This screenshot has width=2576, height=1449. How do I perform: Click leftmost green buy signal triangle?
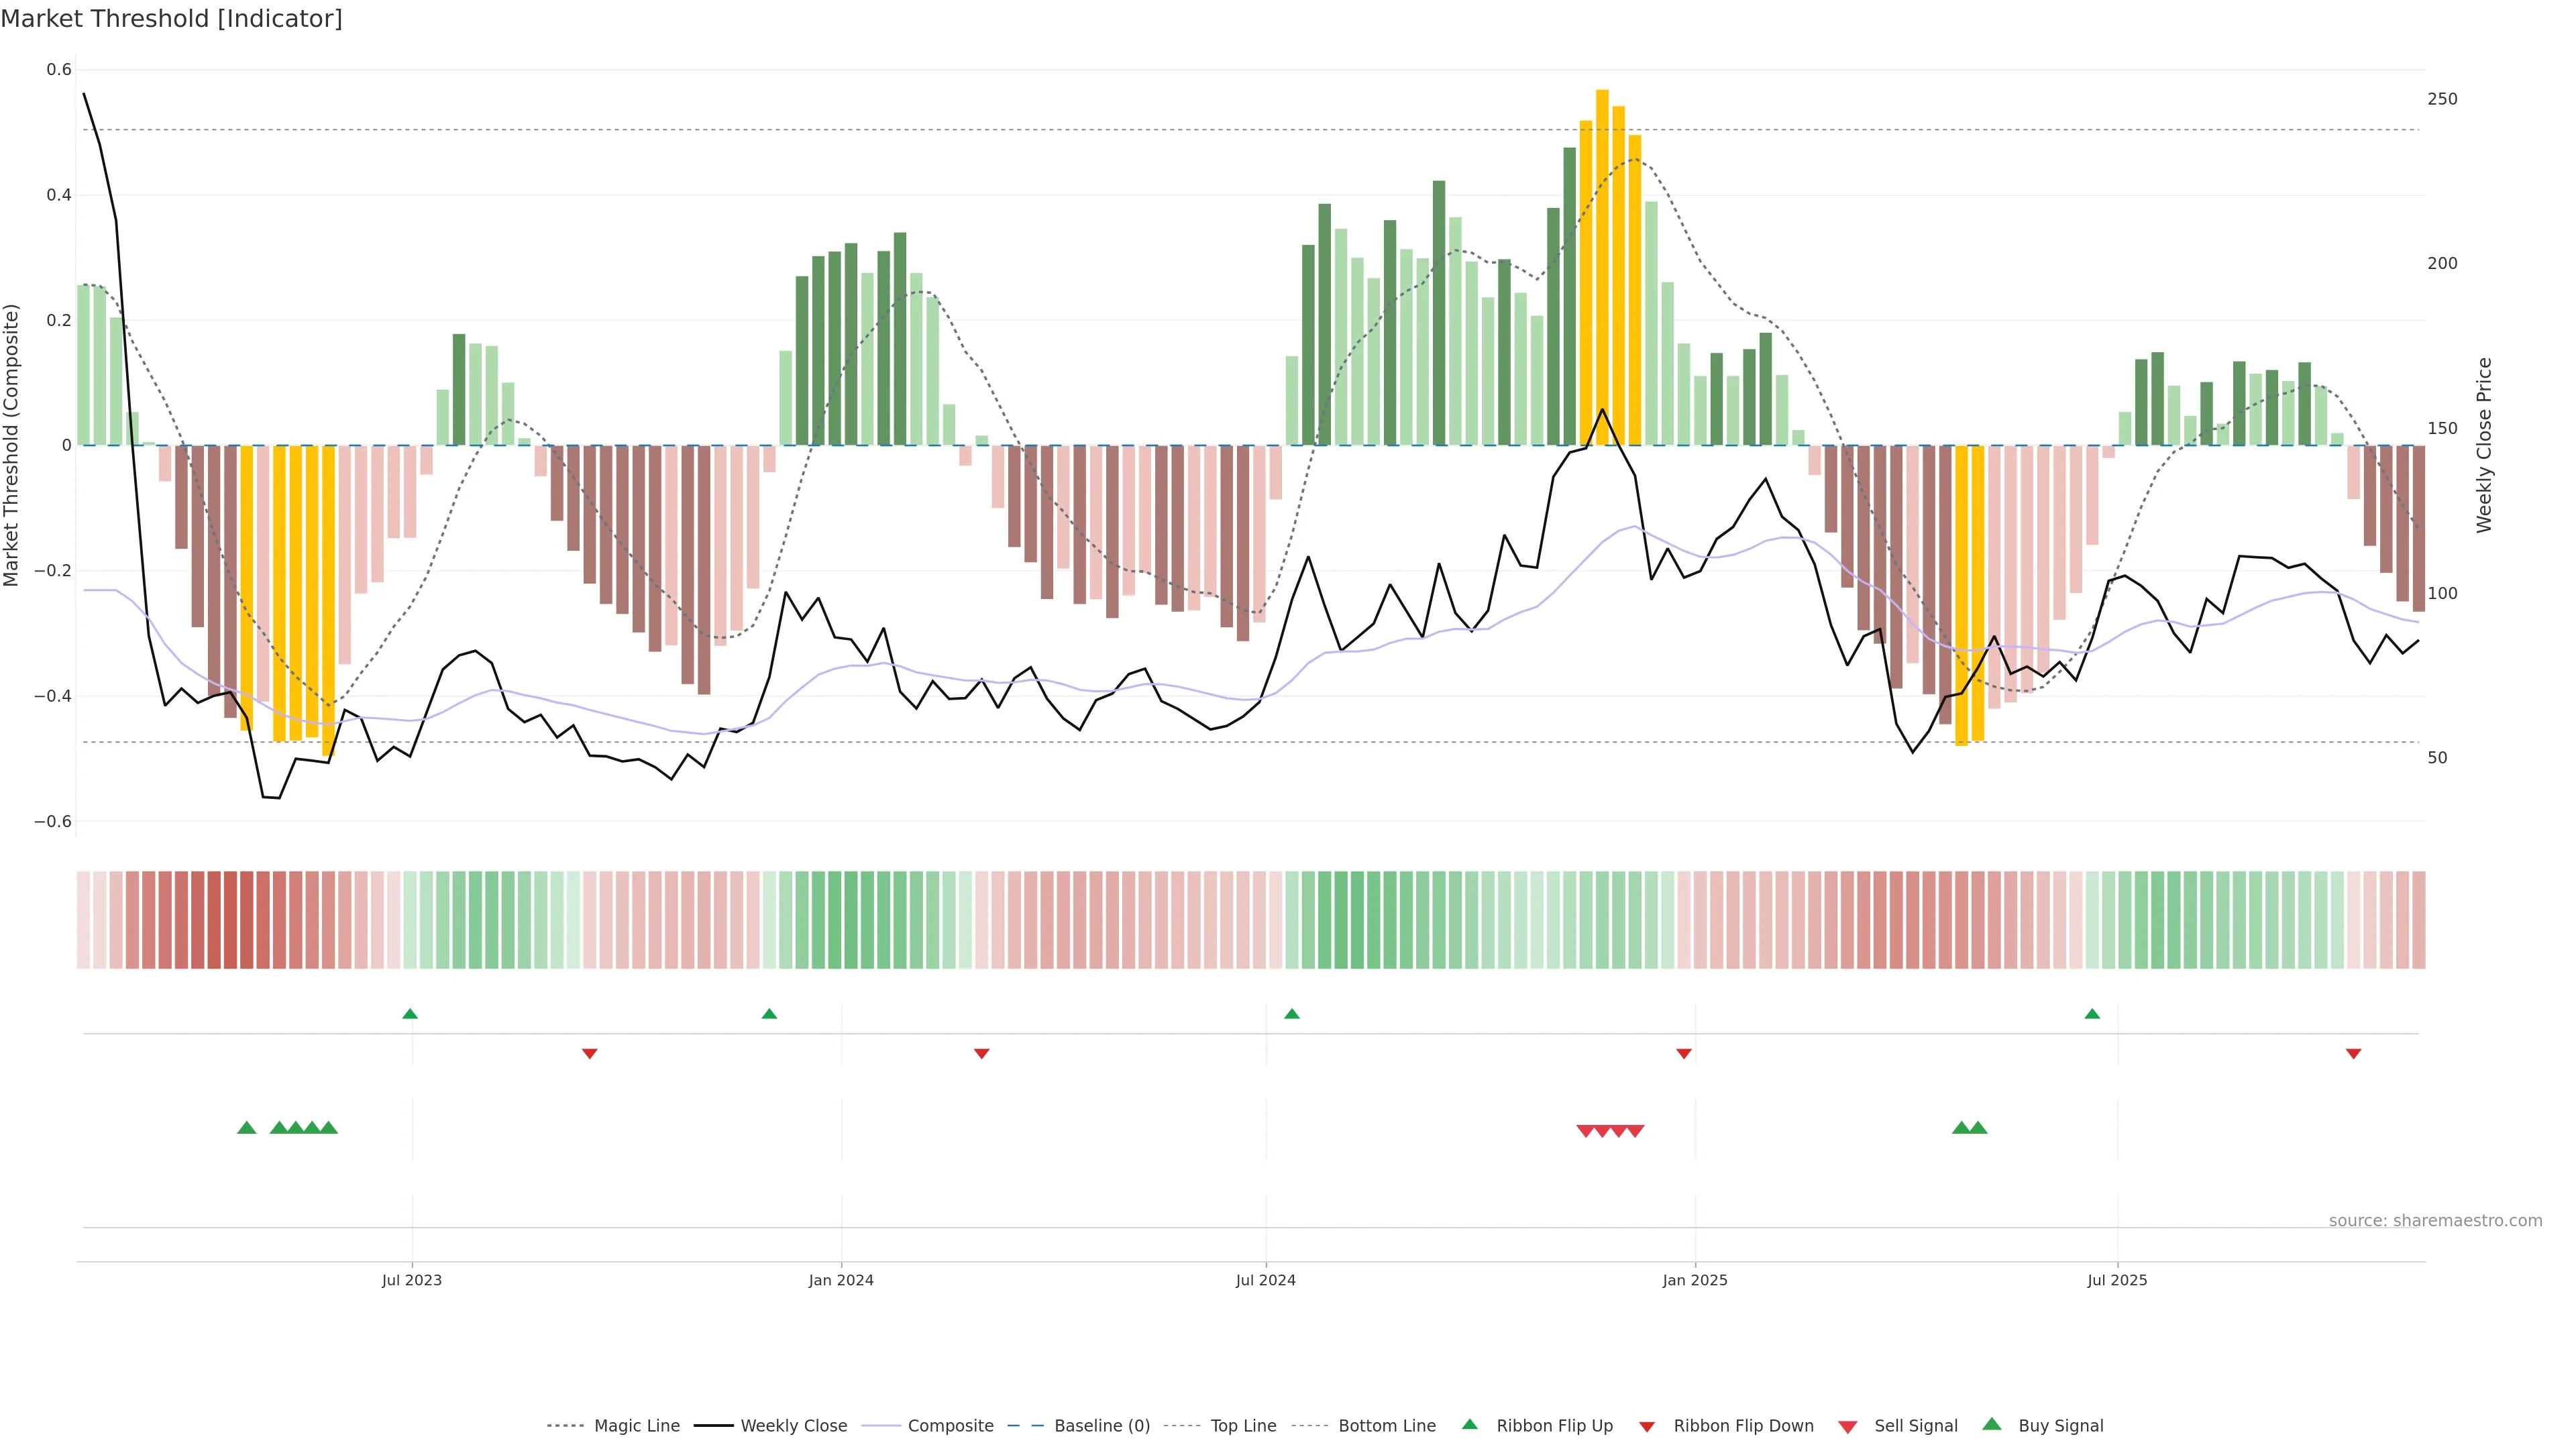click(x=247, y=1128)
